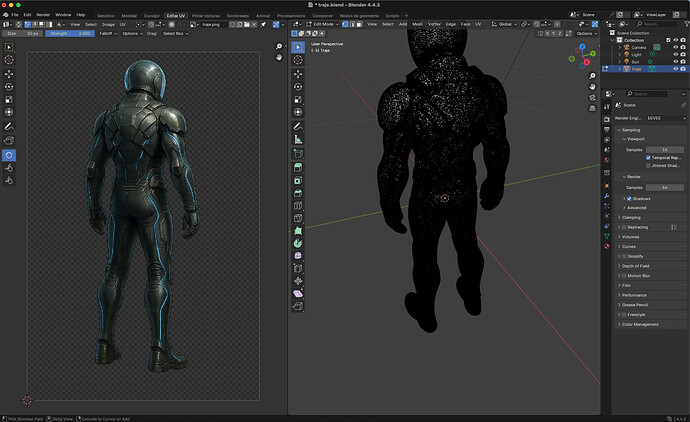Activate Select Box tool in 3D viewport toolbar
This screenshot has width=690, height=422.
tap(298, 47)
